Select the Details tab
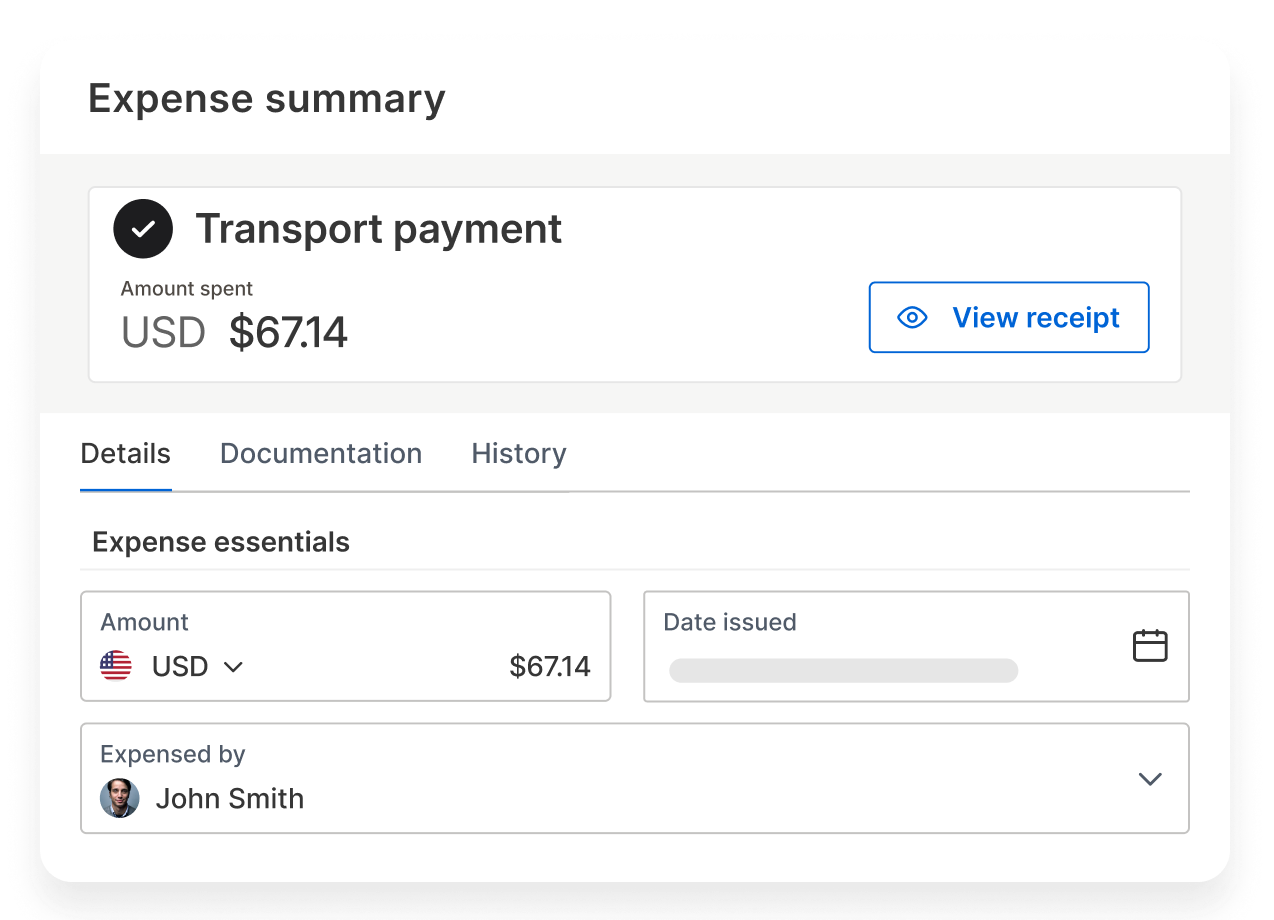Viewport: 1274px width, 920px height. point(125,454)
